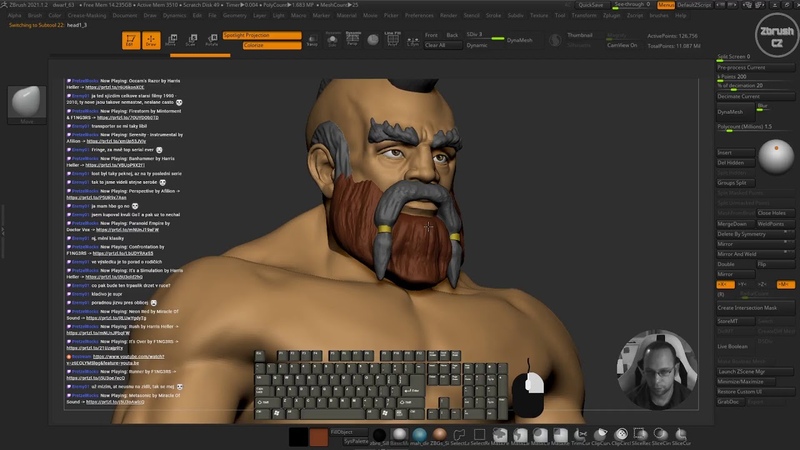800x450 pixels.
Task: Toggle X axis symmetry >X<
Action: [725, 284]
